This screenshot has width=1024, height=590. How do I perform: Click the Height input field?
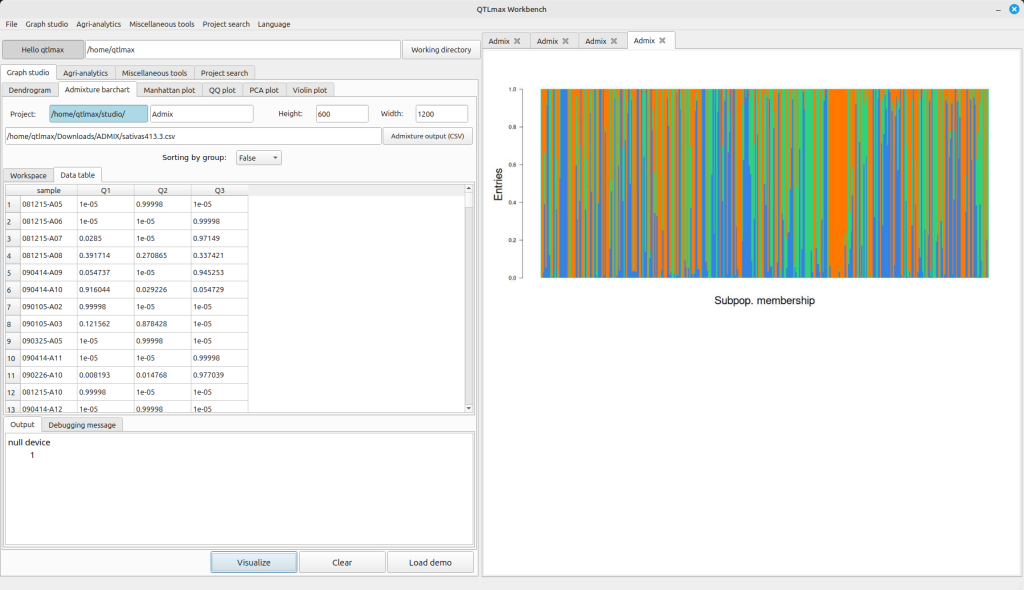tap(342, 114)
